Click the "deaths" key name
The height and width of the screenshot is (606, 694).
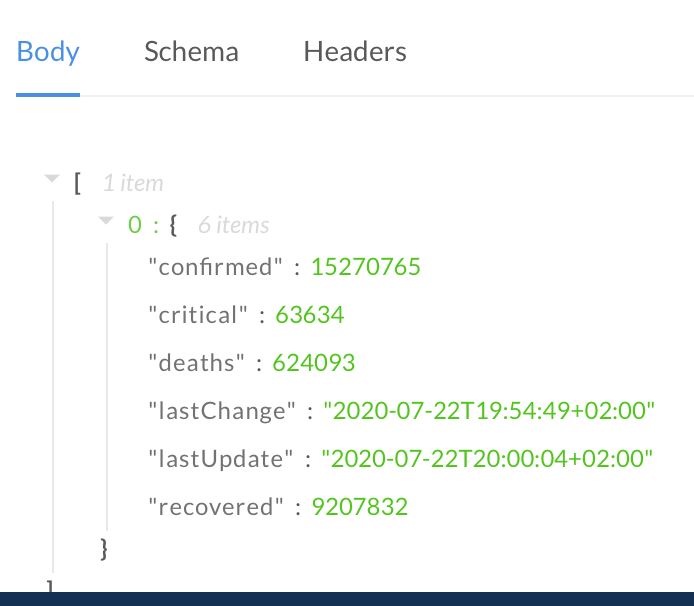click(196, 363)
